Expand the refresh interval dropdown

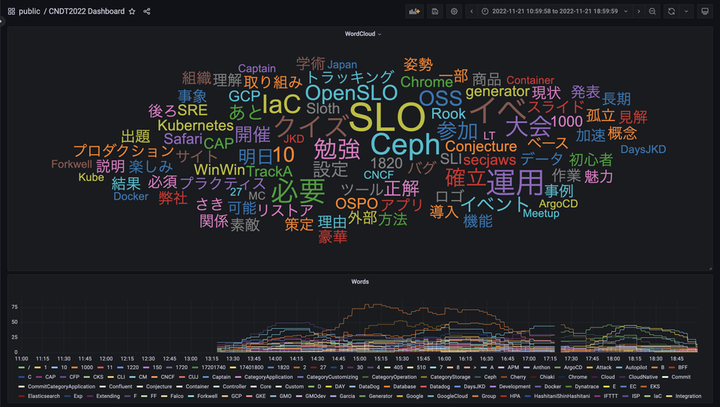click(684, 11)
